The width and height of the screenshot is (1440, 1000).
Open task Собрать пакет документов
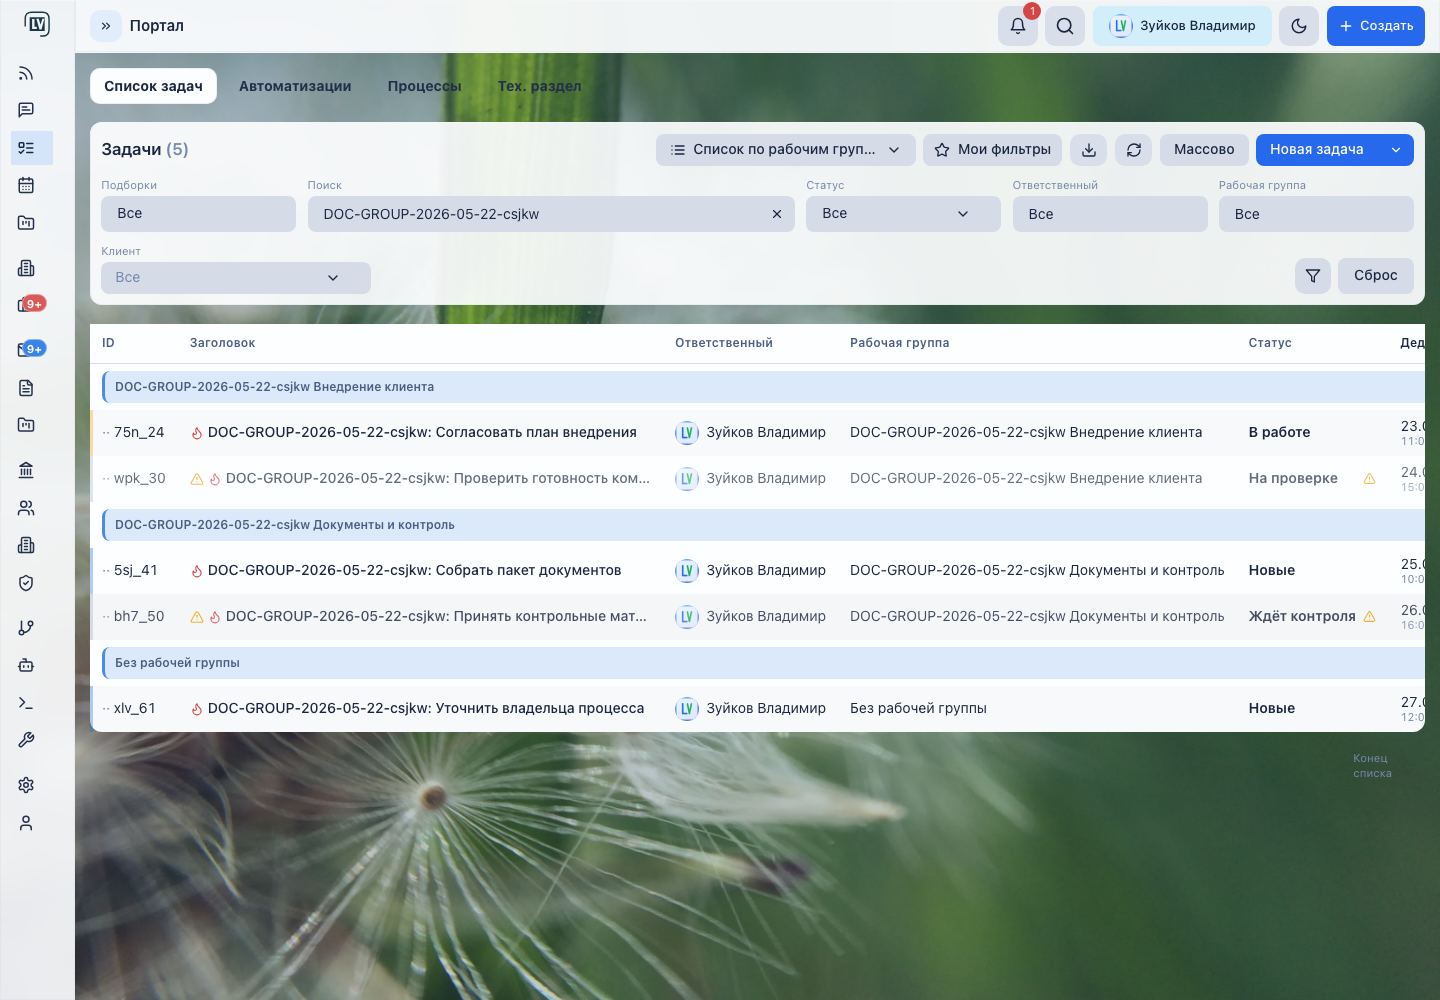point(414,570)
